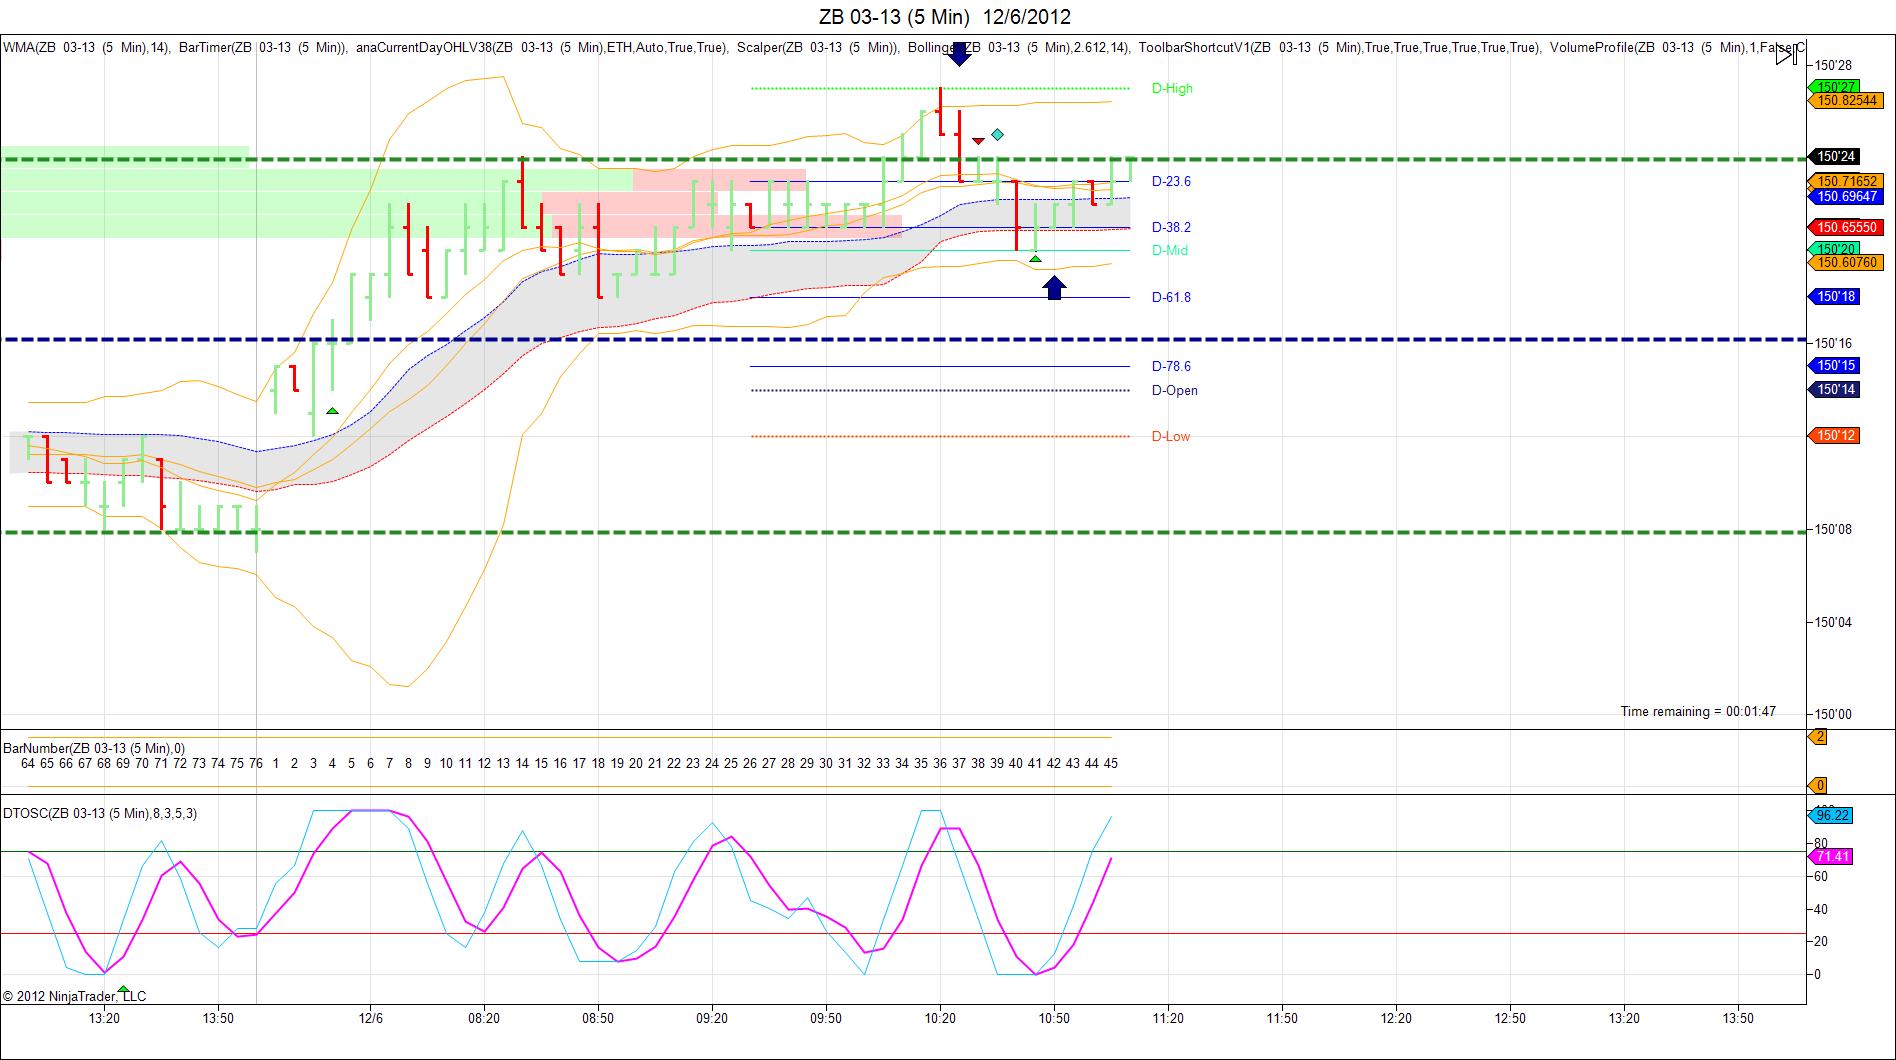Click the scroll-to-latest-bar arrow icon
The height and width of the screenshot is (1060, 1896).
[x=1786, y=56]
